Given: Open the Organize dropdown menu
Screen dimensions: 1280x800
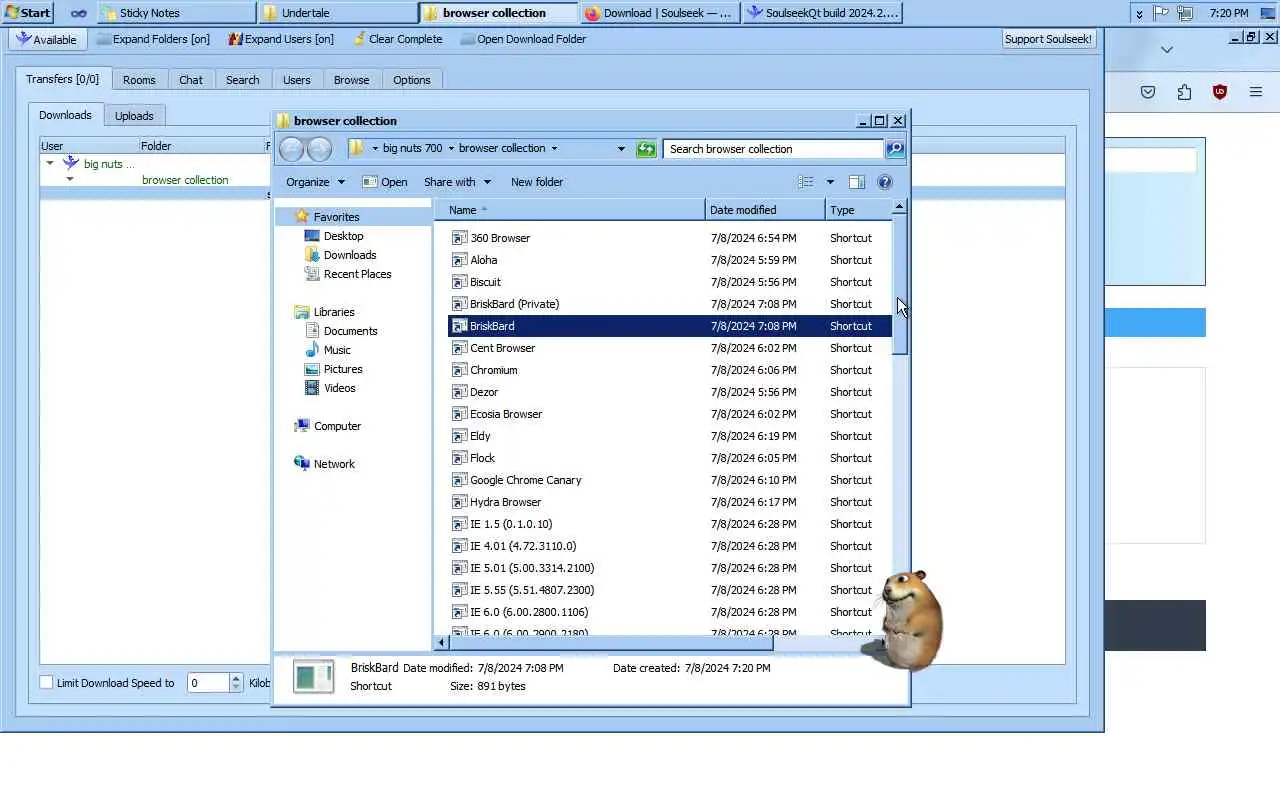Looking at the screenshot, I should point(315,182).
